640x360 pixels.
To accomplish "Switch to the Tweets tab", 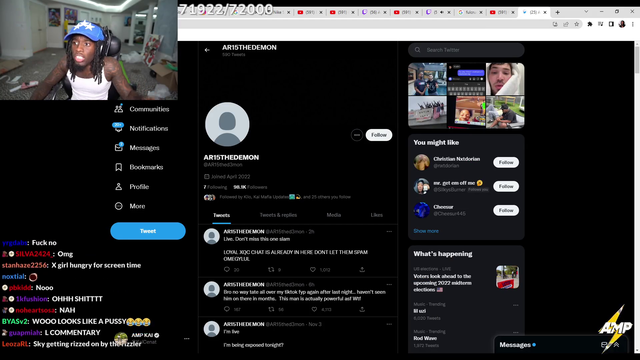I will (222, 215).
